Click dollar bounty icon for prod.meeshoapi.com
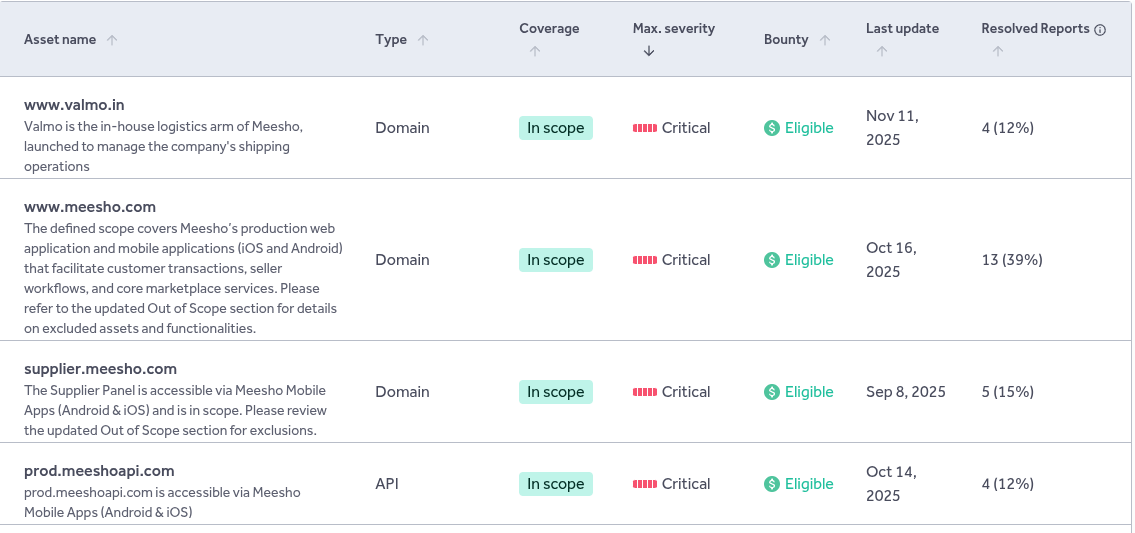 tap(772, 484)
